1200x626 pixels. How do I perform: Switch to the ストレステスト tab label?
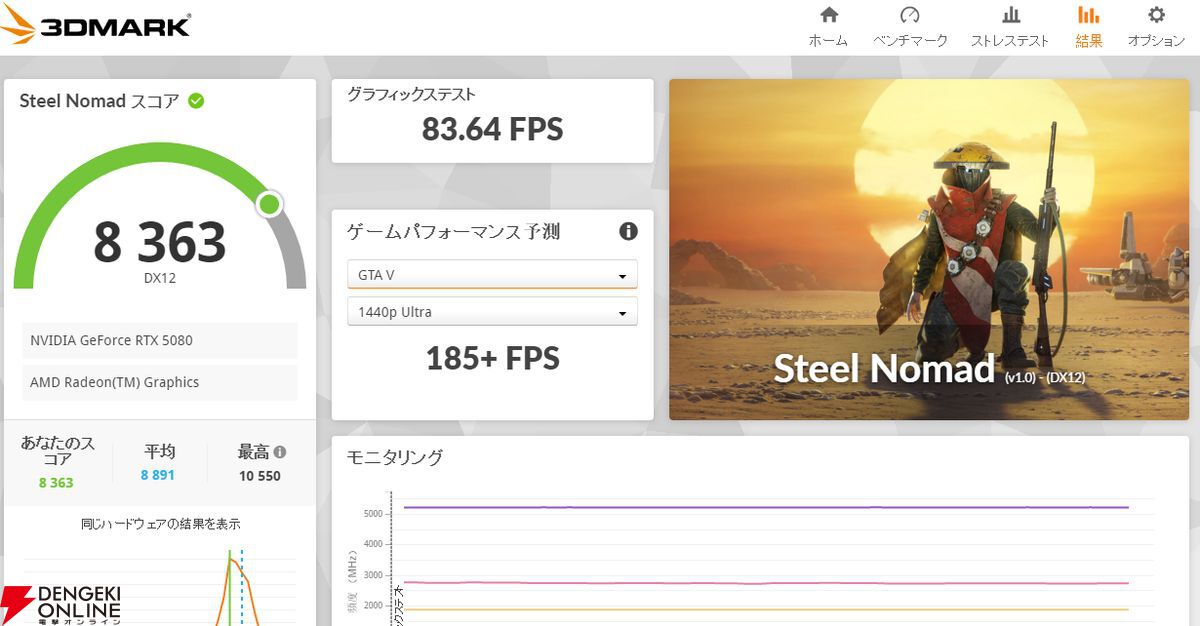point(1010,41)
